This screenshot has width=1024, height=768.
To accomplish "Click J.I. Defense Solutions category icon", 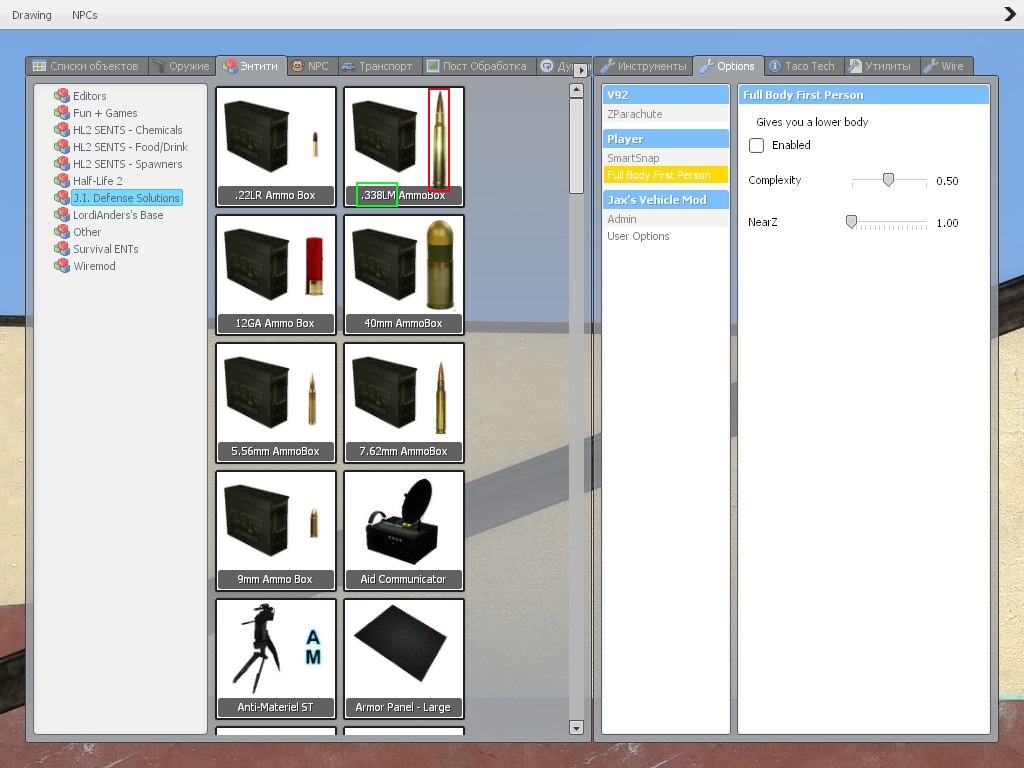I will [62, 198].
